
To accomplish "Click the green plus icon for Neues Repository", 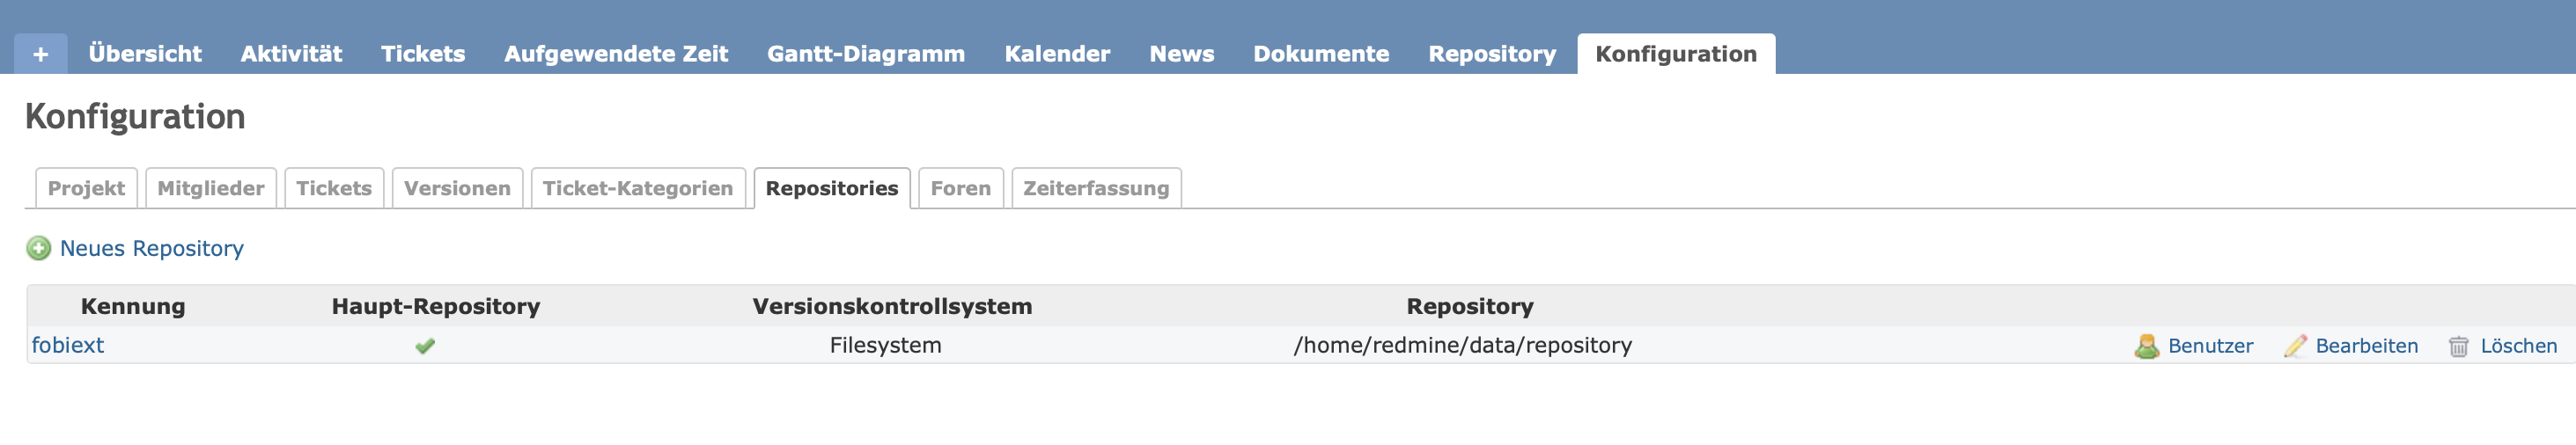I will [38, 248].
